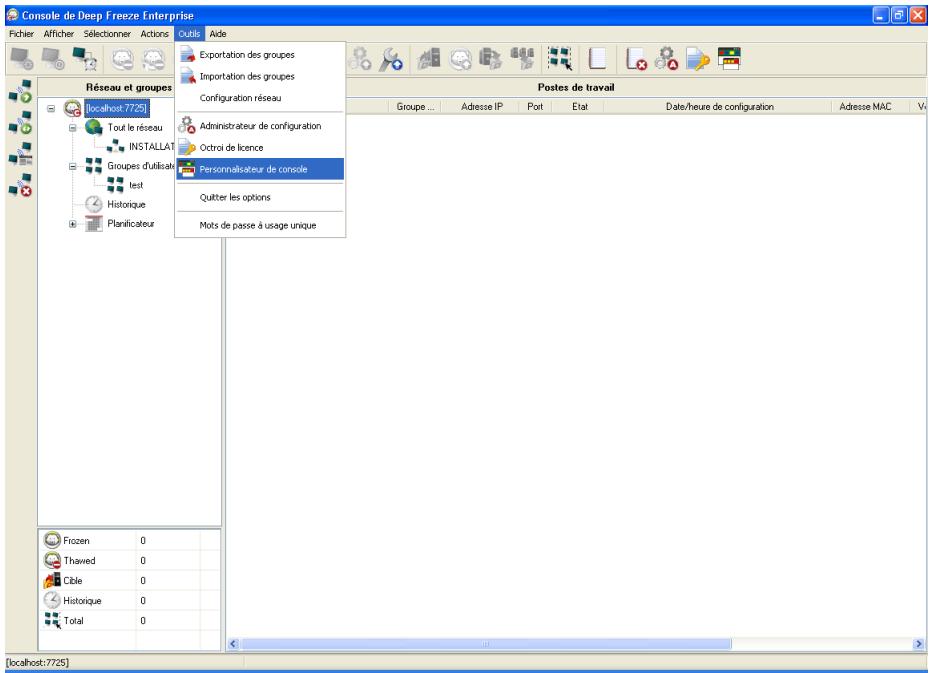Click the wrench with blue arrow icon
The width and height of the screenshot is (929, 673).
tap(392, 59)
